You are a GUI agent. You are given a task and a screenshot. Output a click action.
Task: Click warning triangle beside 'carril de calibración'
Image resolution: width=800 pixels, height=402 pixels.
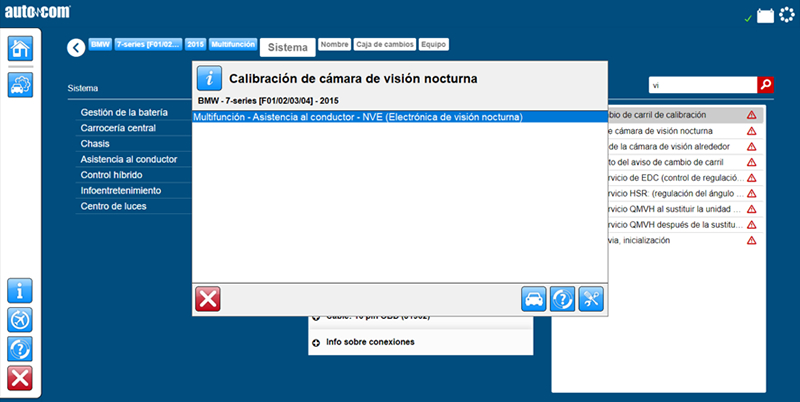pyautogui.click(x=752, y=115)
